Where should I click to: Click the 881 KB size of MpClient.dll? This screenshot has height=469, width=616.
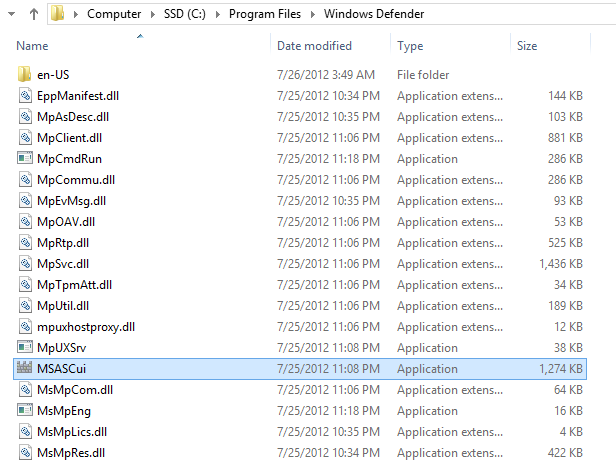pos(565,138)
